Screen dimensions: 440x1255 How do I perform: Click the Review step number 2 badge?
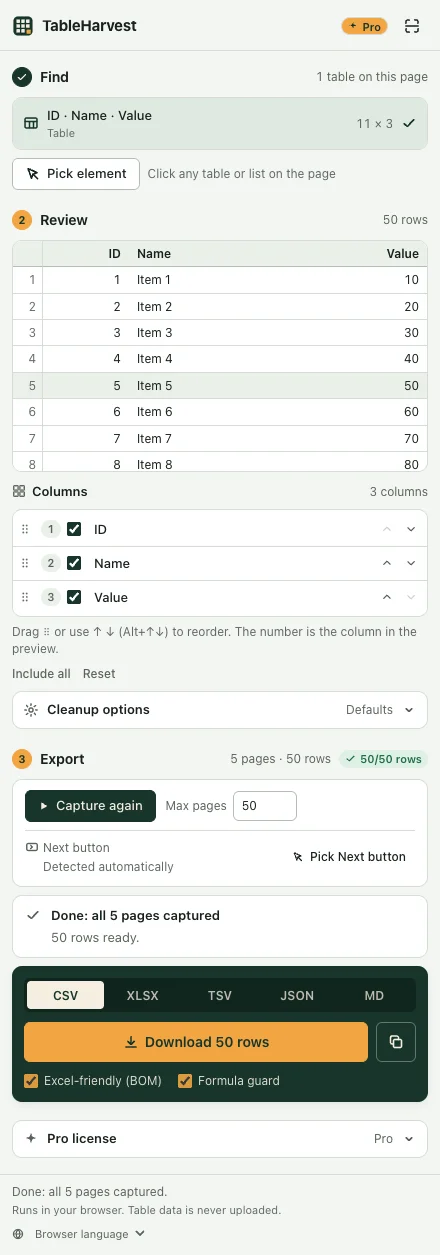[x=22, y=220]
